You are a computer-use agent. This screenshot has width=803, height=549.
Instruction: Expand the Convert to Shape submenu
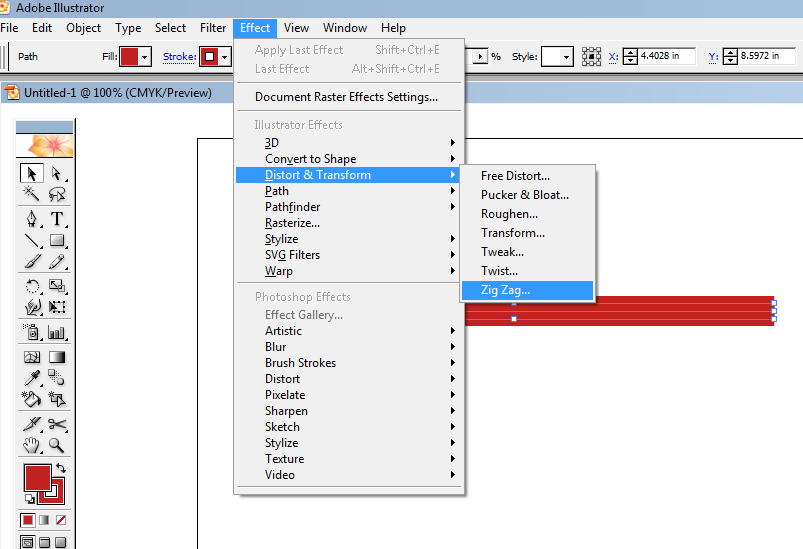coord(348,159)
